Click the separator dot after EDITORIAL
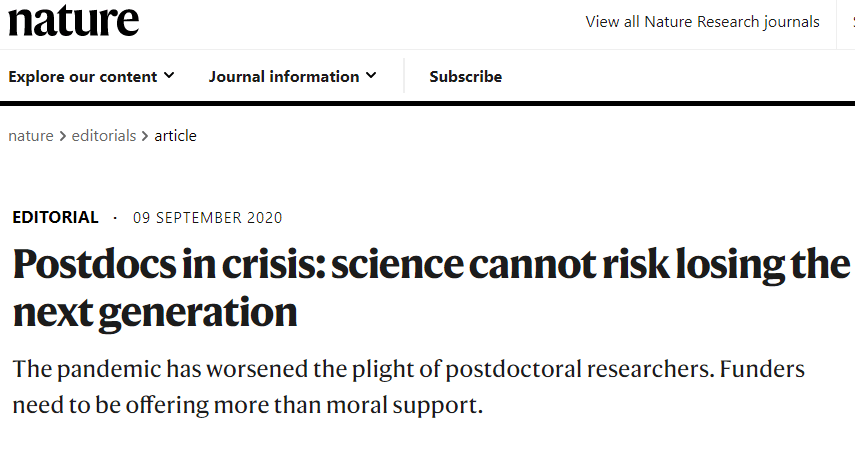This screenshot has height=450, width=855. point(115,218)
